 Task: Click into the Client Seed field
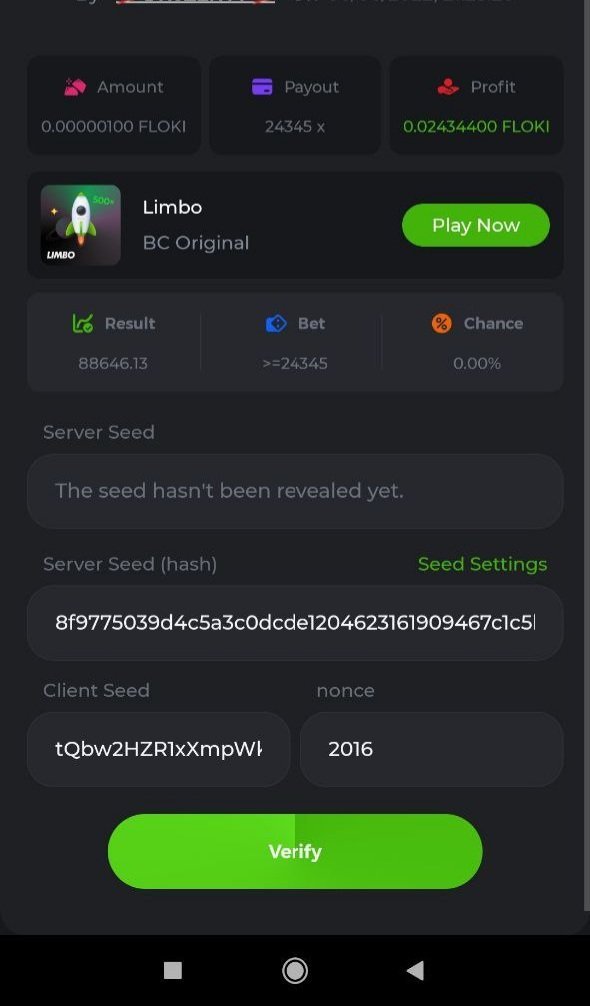[158, 749]
